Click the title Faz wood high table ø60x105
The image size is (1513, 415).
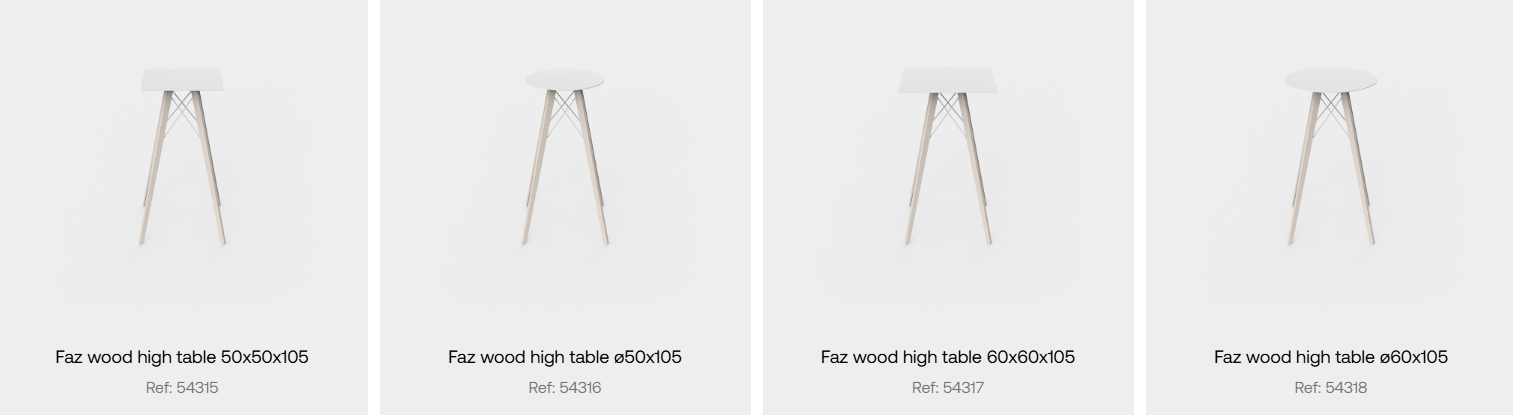point(1331,357)
